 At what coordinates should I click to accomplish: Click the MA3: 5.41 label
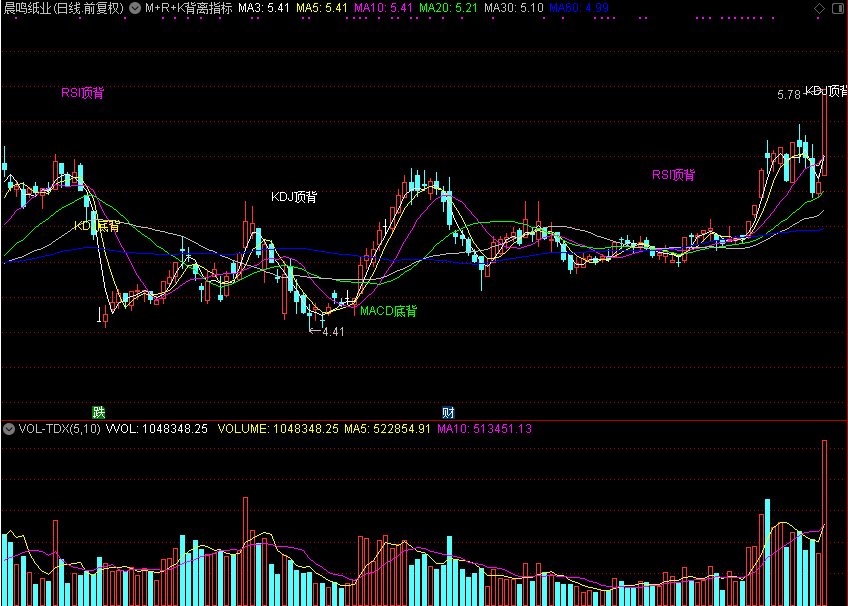pyautogui.click(x=264, y=8)
